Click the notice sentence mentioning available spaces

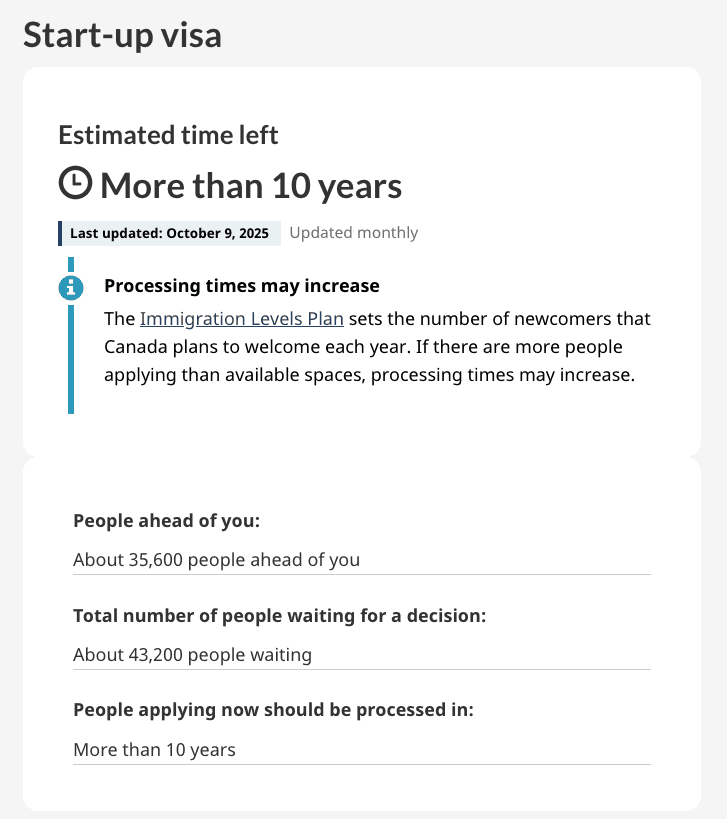370,375
